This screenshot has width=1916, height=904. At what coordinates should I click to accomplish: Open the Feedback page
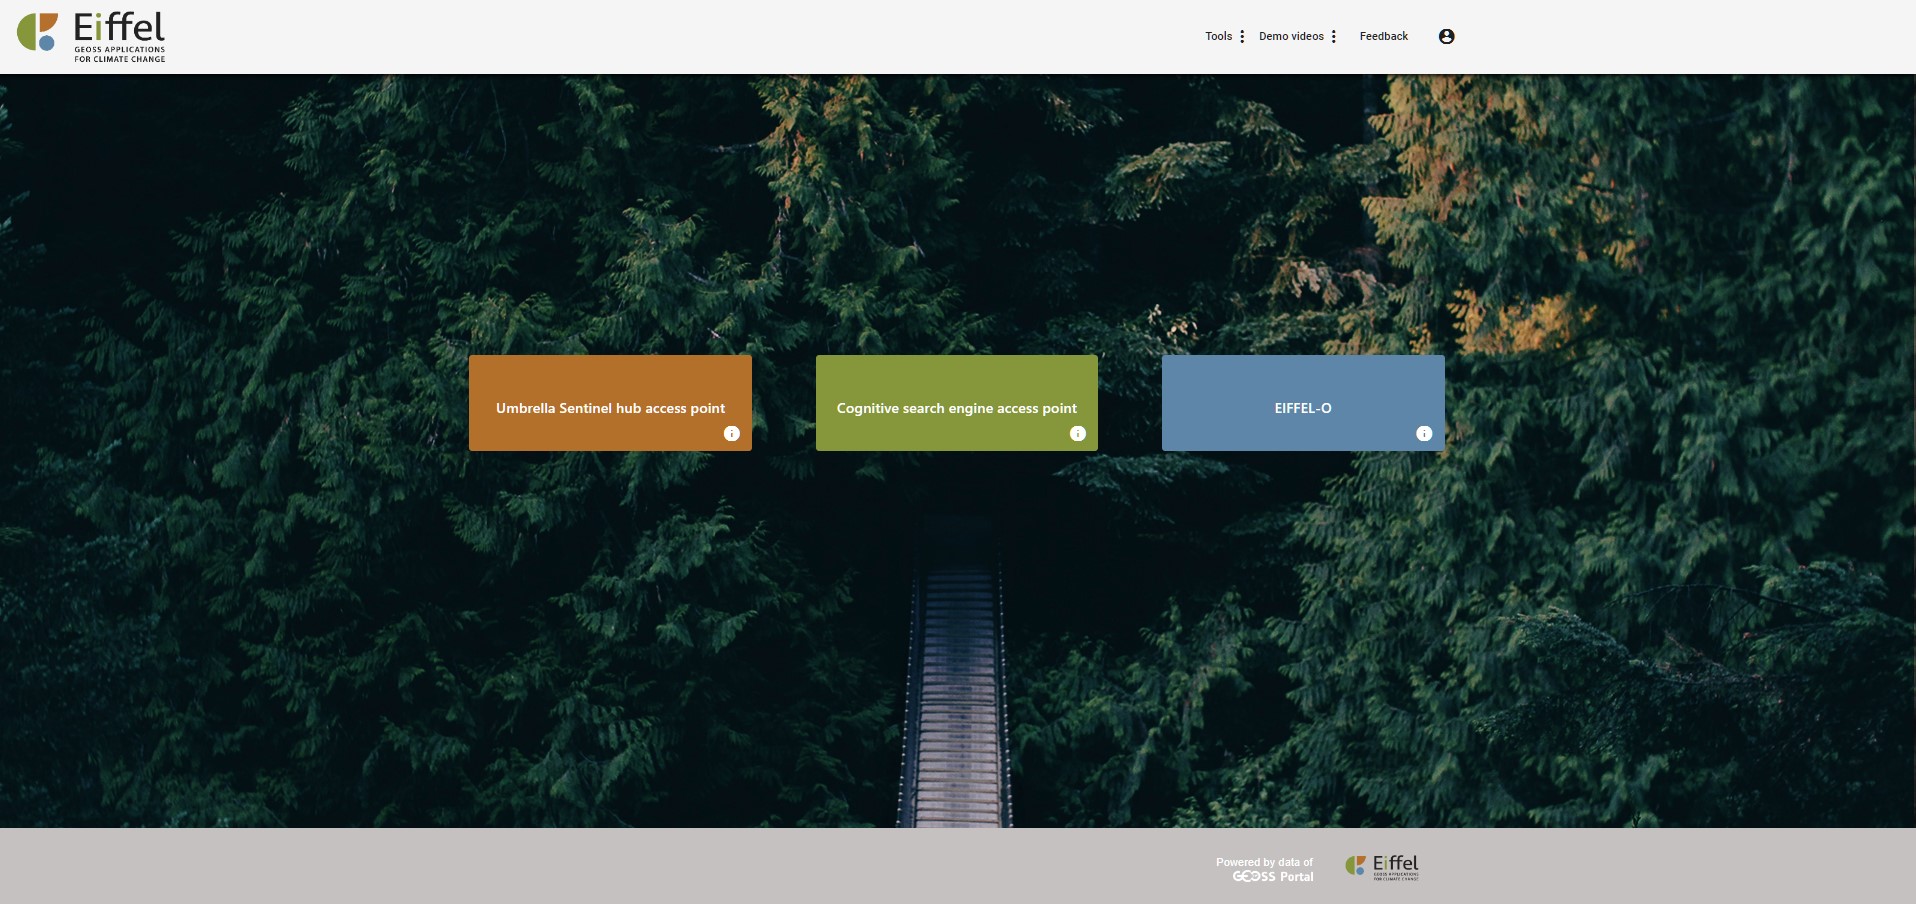[1383, 36]
